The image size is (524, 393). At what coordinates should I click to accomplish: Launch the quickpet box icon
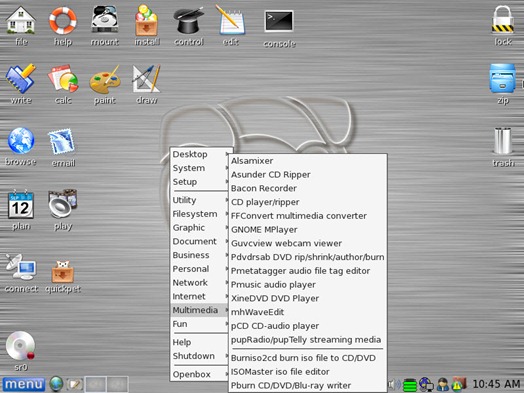(x=62, y=271)
